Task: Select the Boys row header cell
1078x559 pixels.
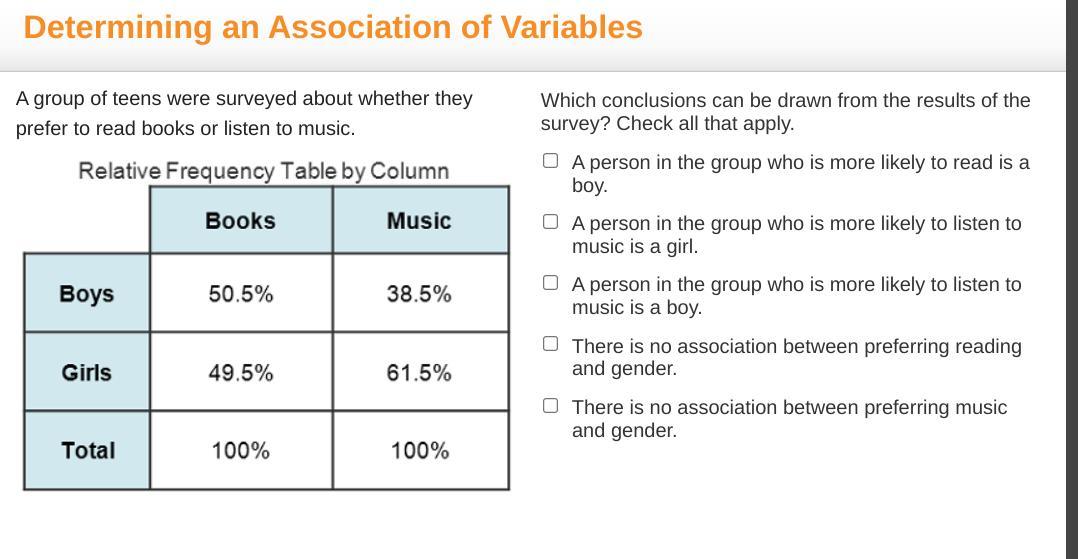Action: 87,293
